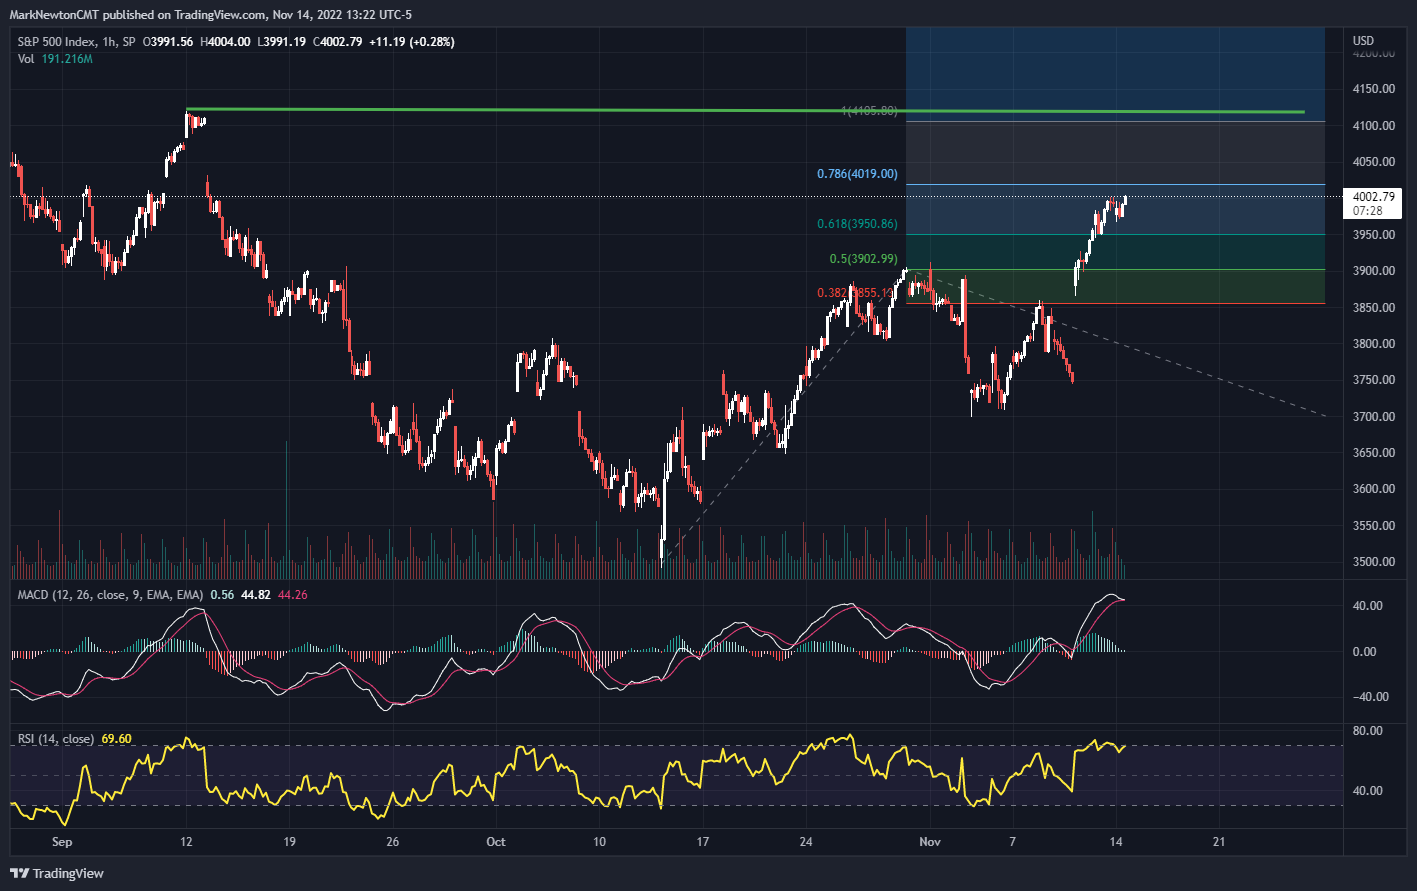Click the Oct label on the time axis

click(x=496, y=842)
